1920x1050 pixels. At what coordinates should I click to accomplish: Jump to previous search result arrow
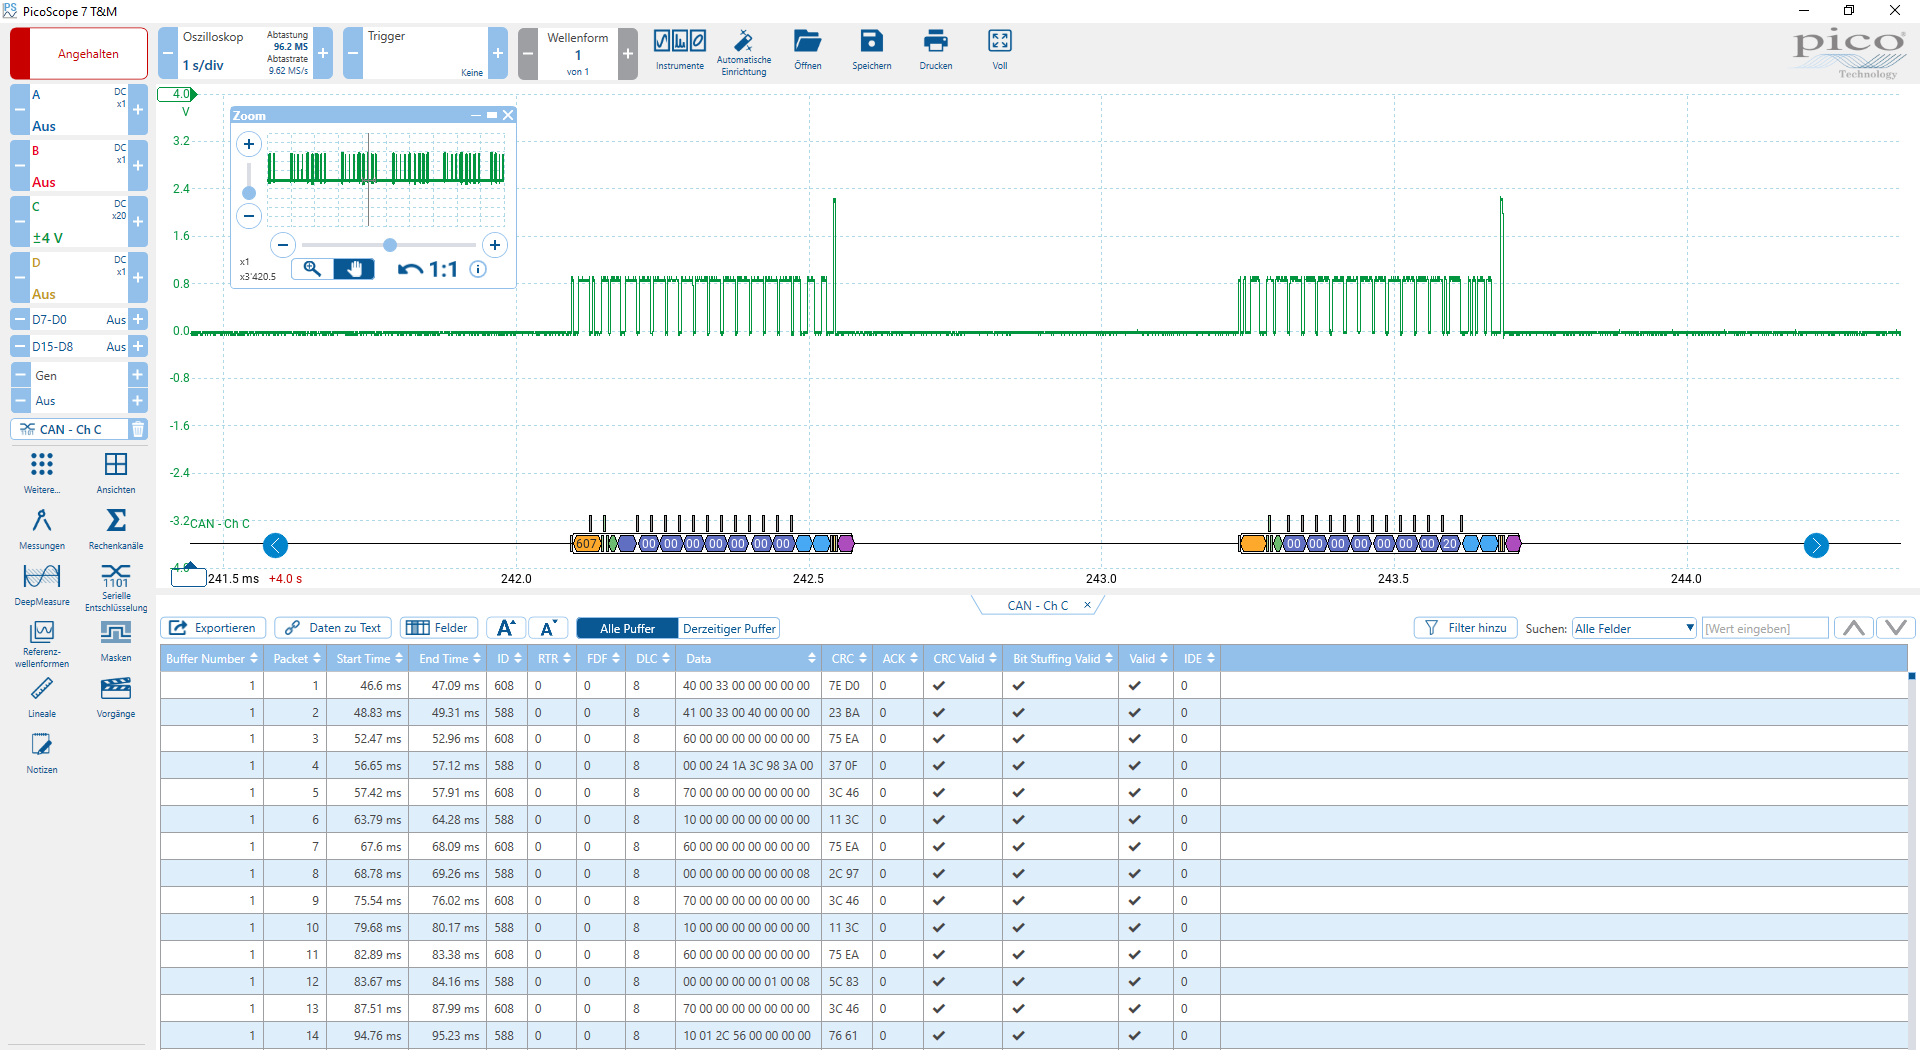(x=1854, y=628)
